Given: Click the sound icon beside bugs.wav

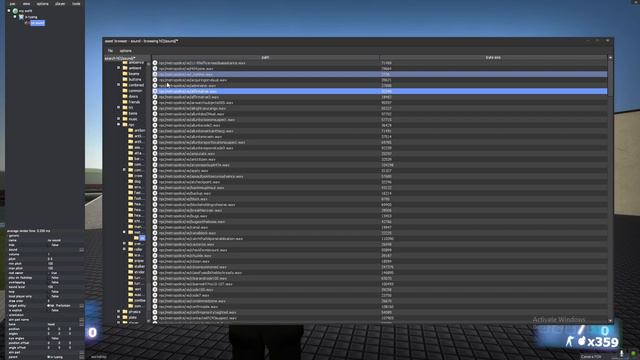Looking at the screenshot, I should (155, 216).
